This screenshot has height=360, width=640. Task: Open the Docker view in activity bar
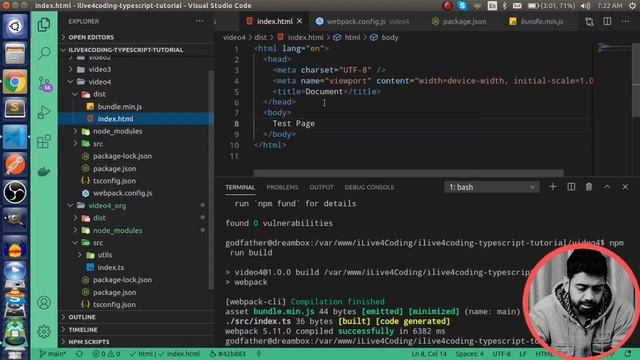click(x=44, y=171)
